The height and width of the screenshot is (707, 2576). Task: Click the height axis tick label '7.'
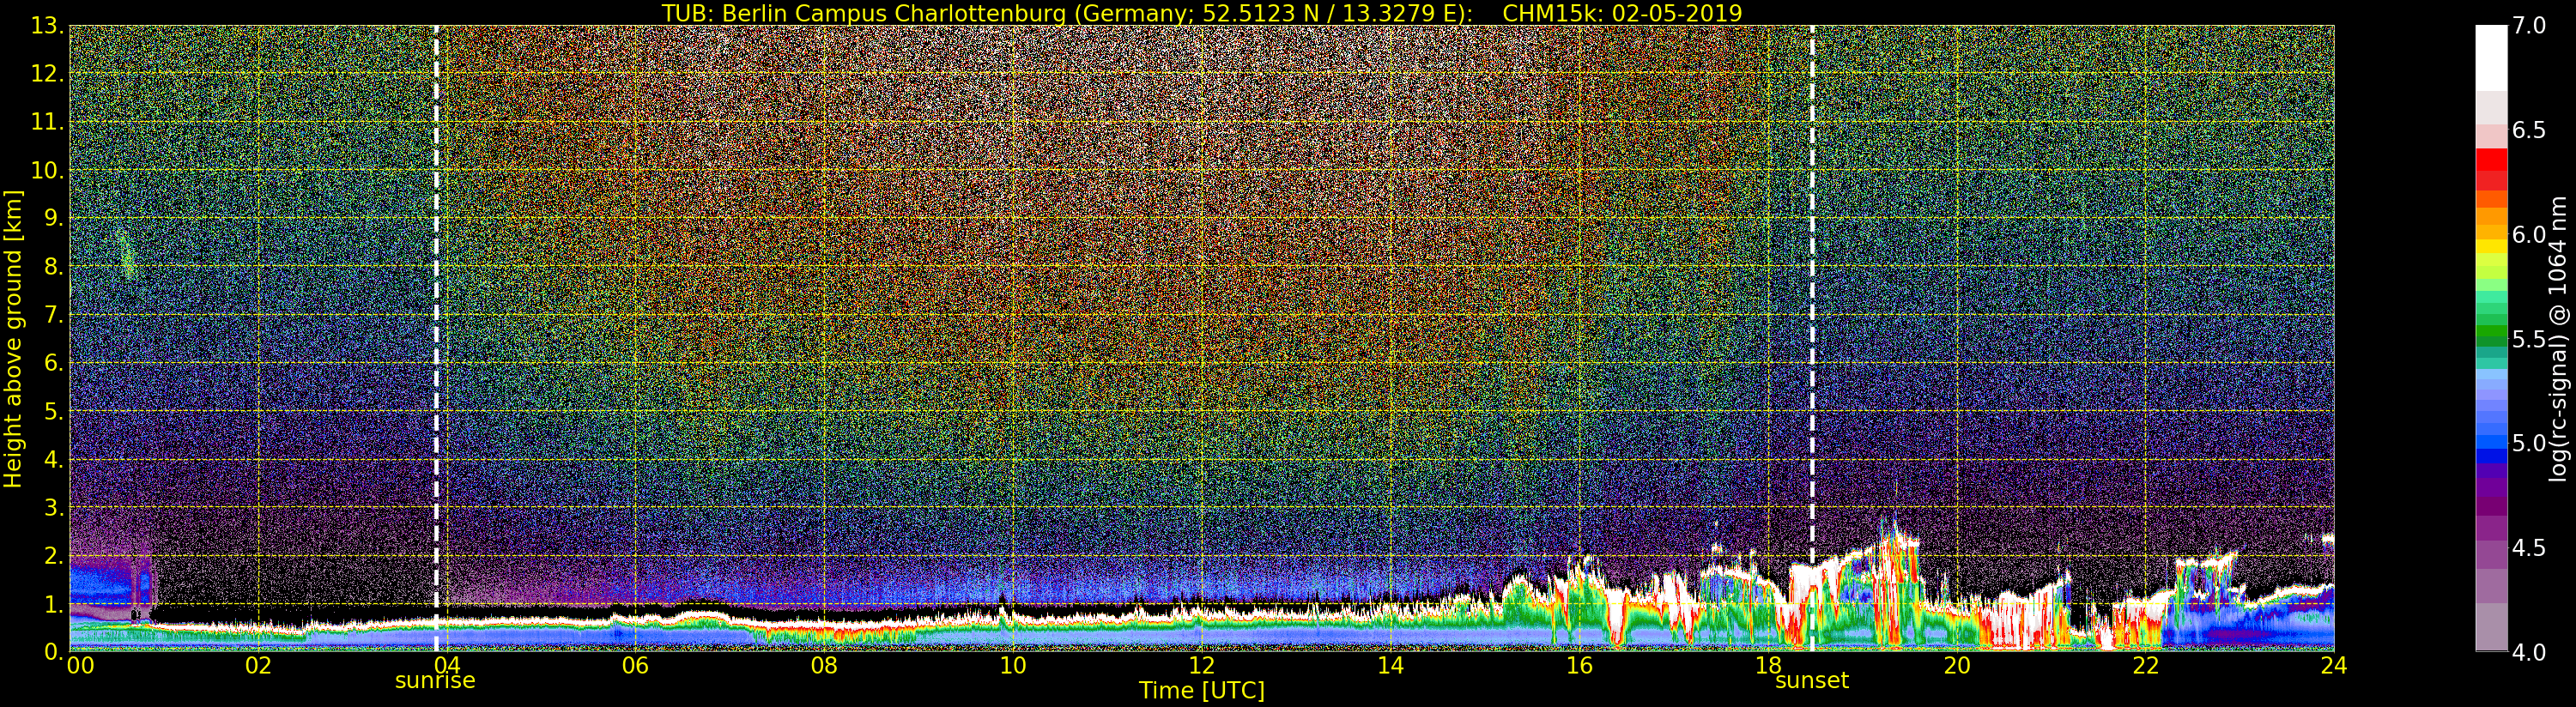pos(53,315)
